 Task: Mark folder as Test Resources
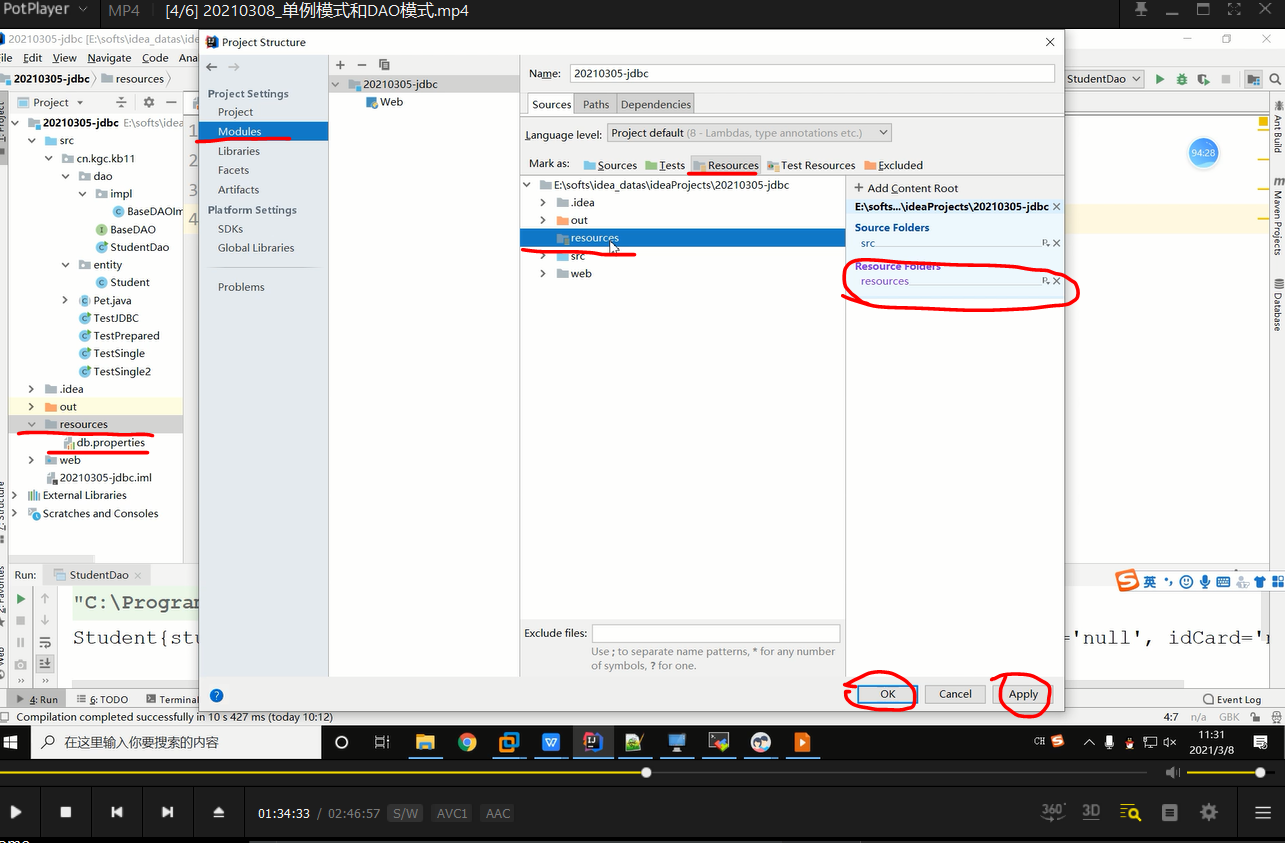click(811, 165)
